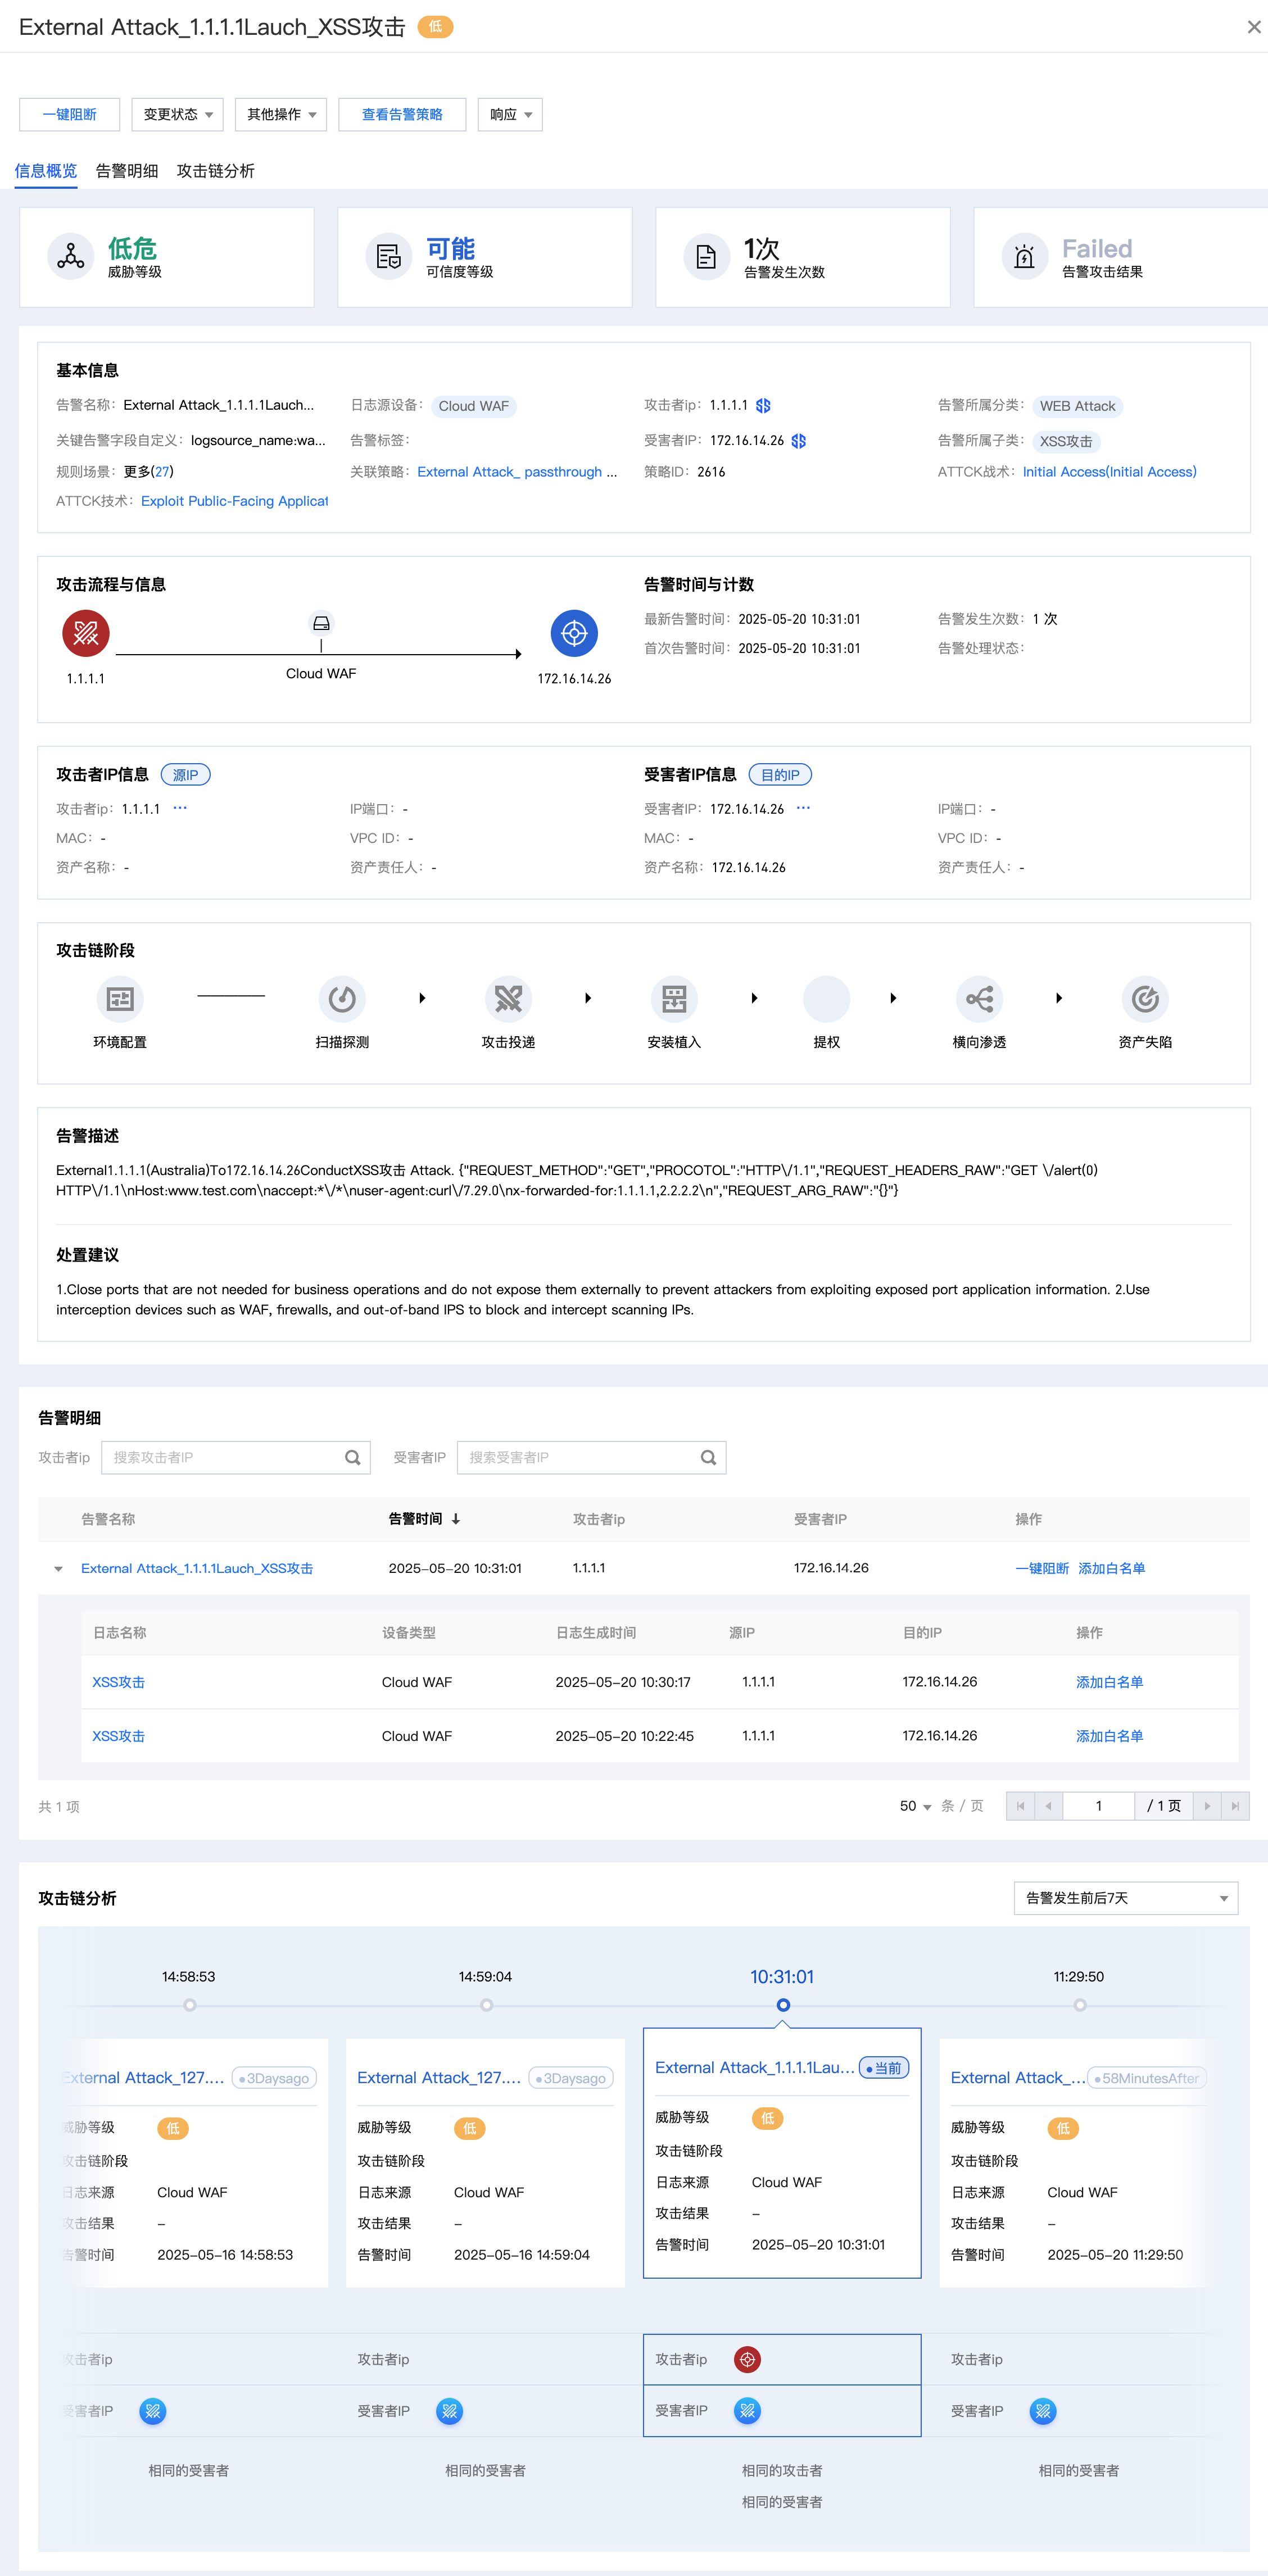Switch to the 告警明细 tab
Image resolution: width=1268 pixels, height=2576 pixels.
click(x=127, y=171)
